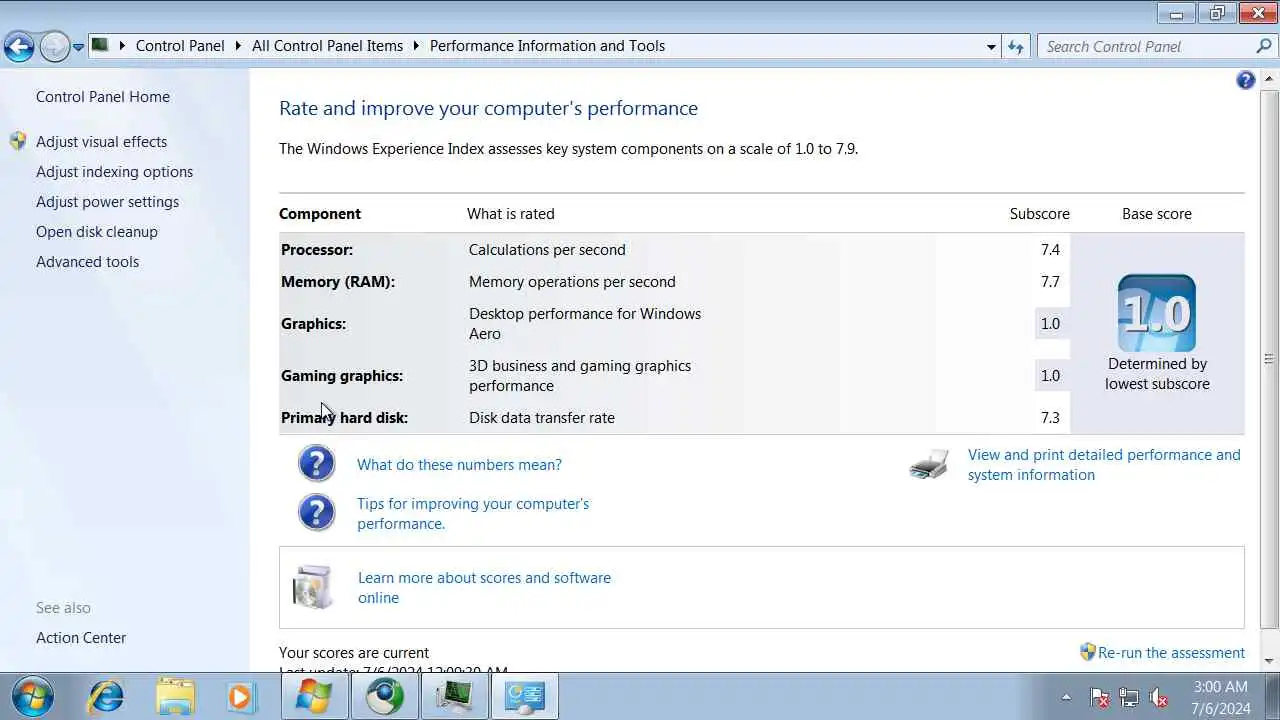
Task: Open the address bar history dropdown
Action: pos(991,46)
